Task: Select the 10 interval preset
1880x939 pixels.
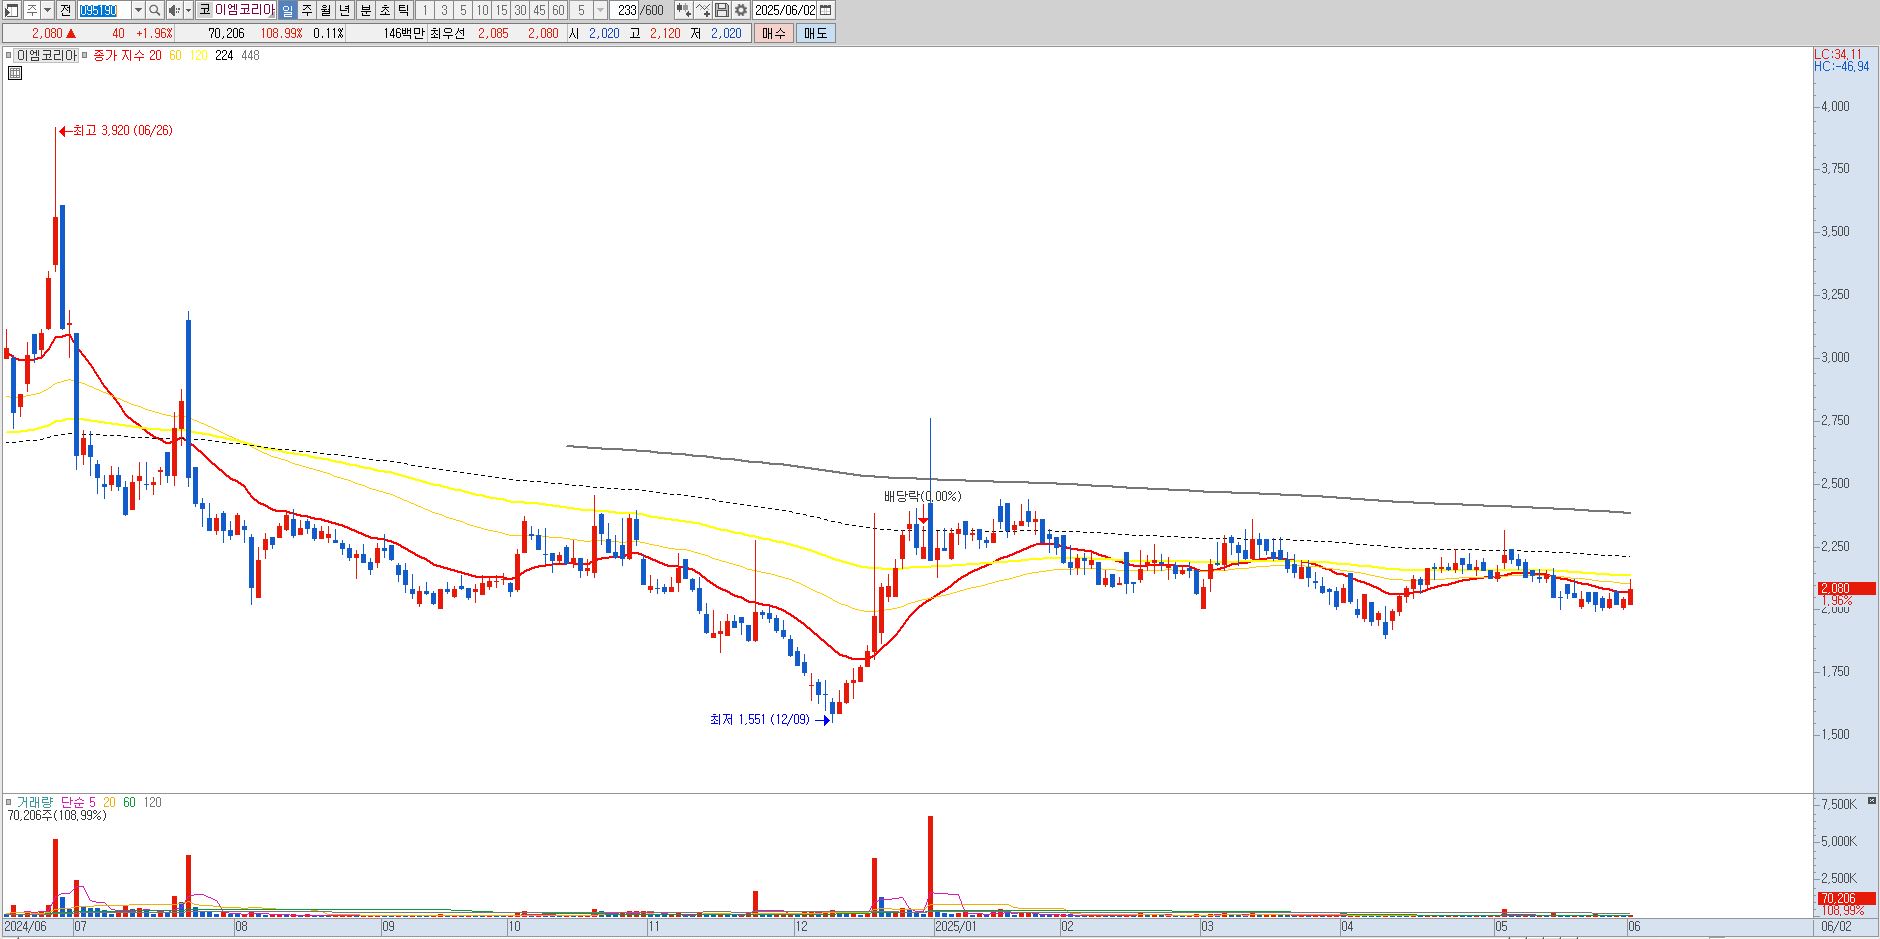Action: [x=482, y=10]
